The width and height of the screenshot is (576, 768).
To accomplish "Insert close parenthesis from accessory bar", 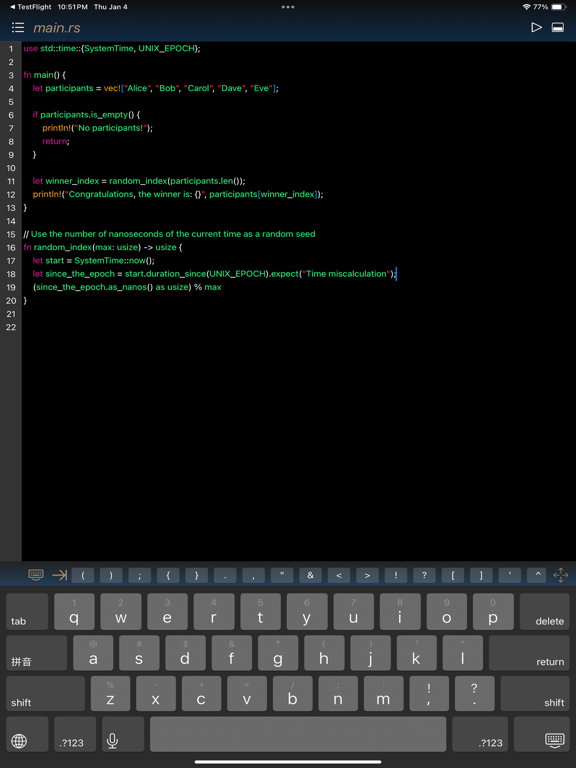I will click(x=111, y=576).
